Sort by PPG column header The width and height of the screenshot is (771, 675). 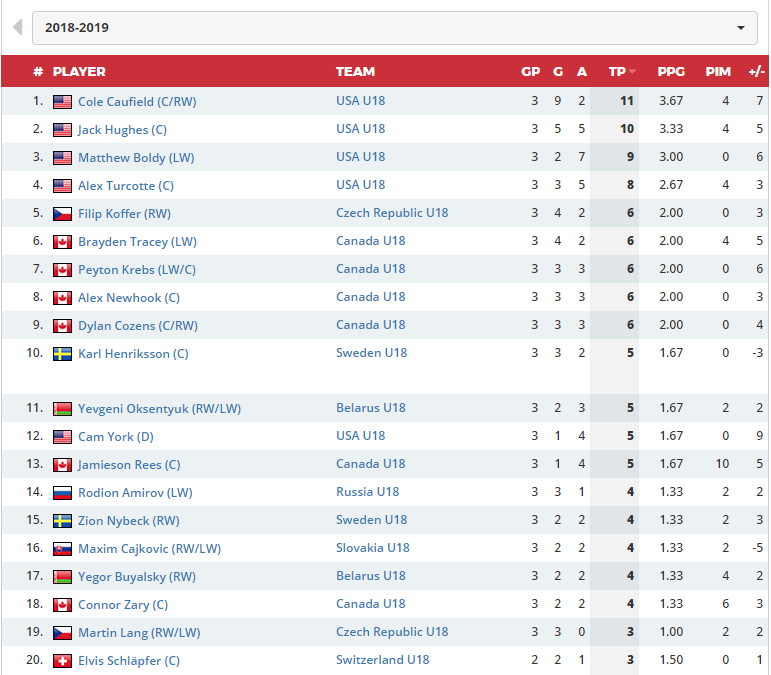tap(671, 72)
